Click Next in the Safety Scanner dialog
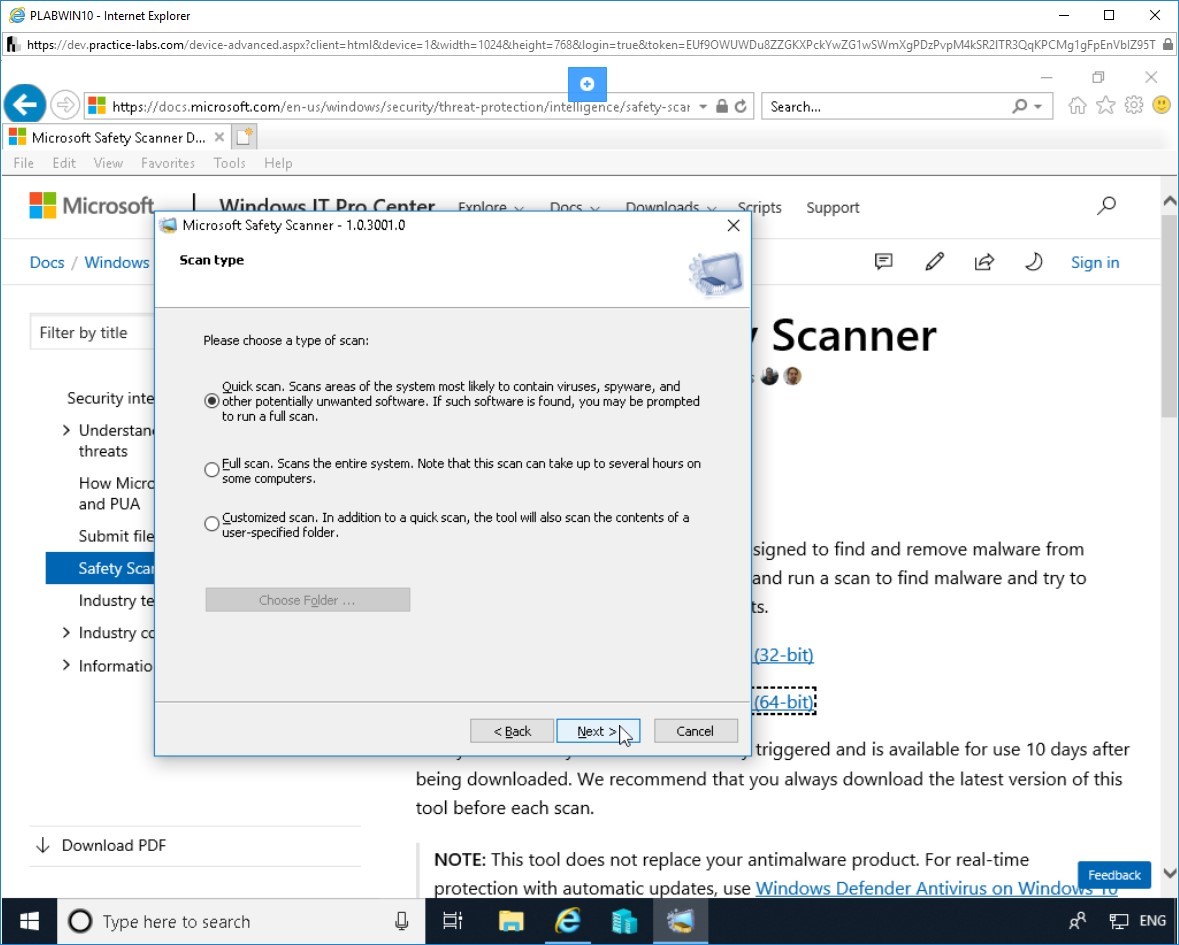The image size is (1179, 945). click(598, 731)
